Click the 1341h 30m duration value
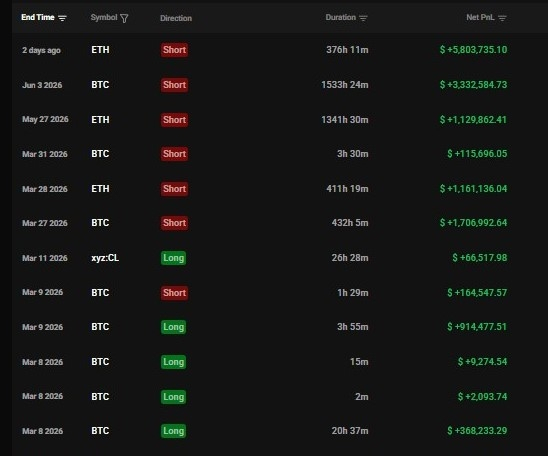Image resolution: width=548 pixels, height=456 pixels. (345, 120)
